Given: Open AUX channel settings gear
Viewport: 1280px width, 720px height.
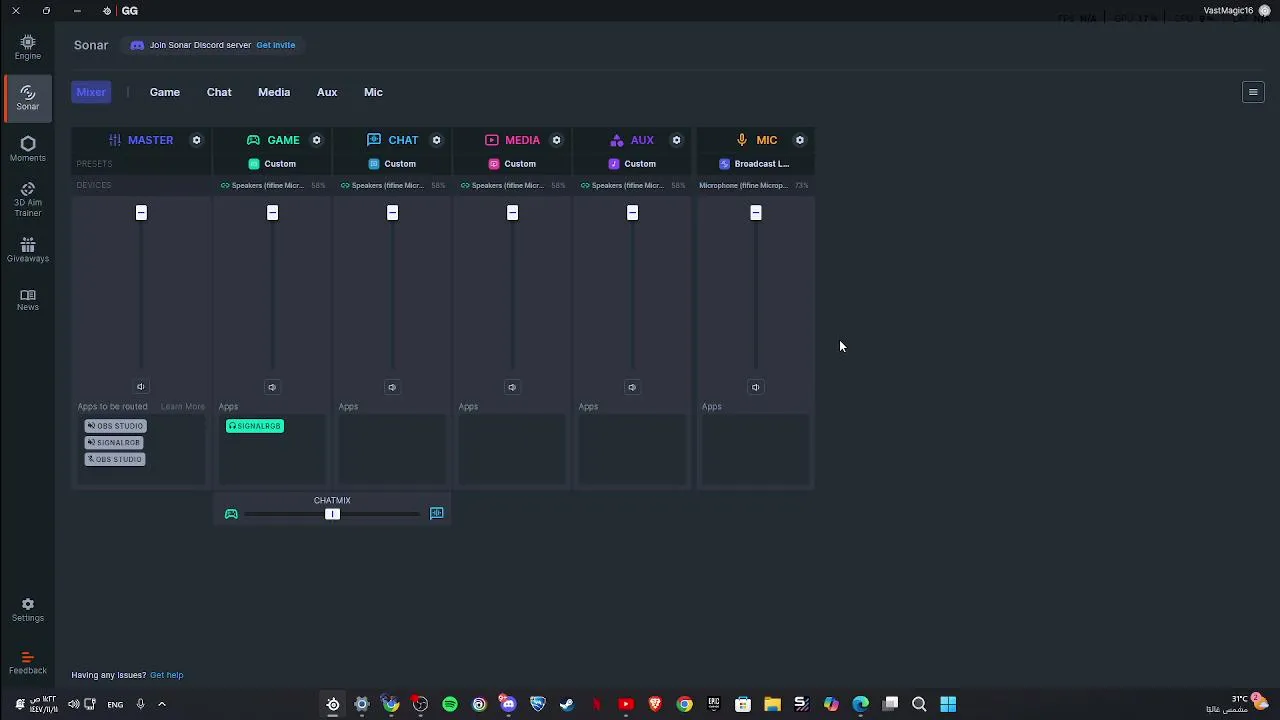Looking at the screenshot, I should [x=676, y=140].
